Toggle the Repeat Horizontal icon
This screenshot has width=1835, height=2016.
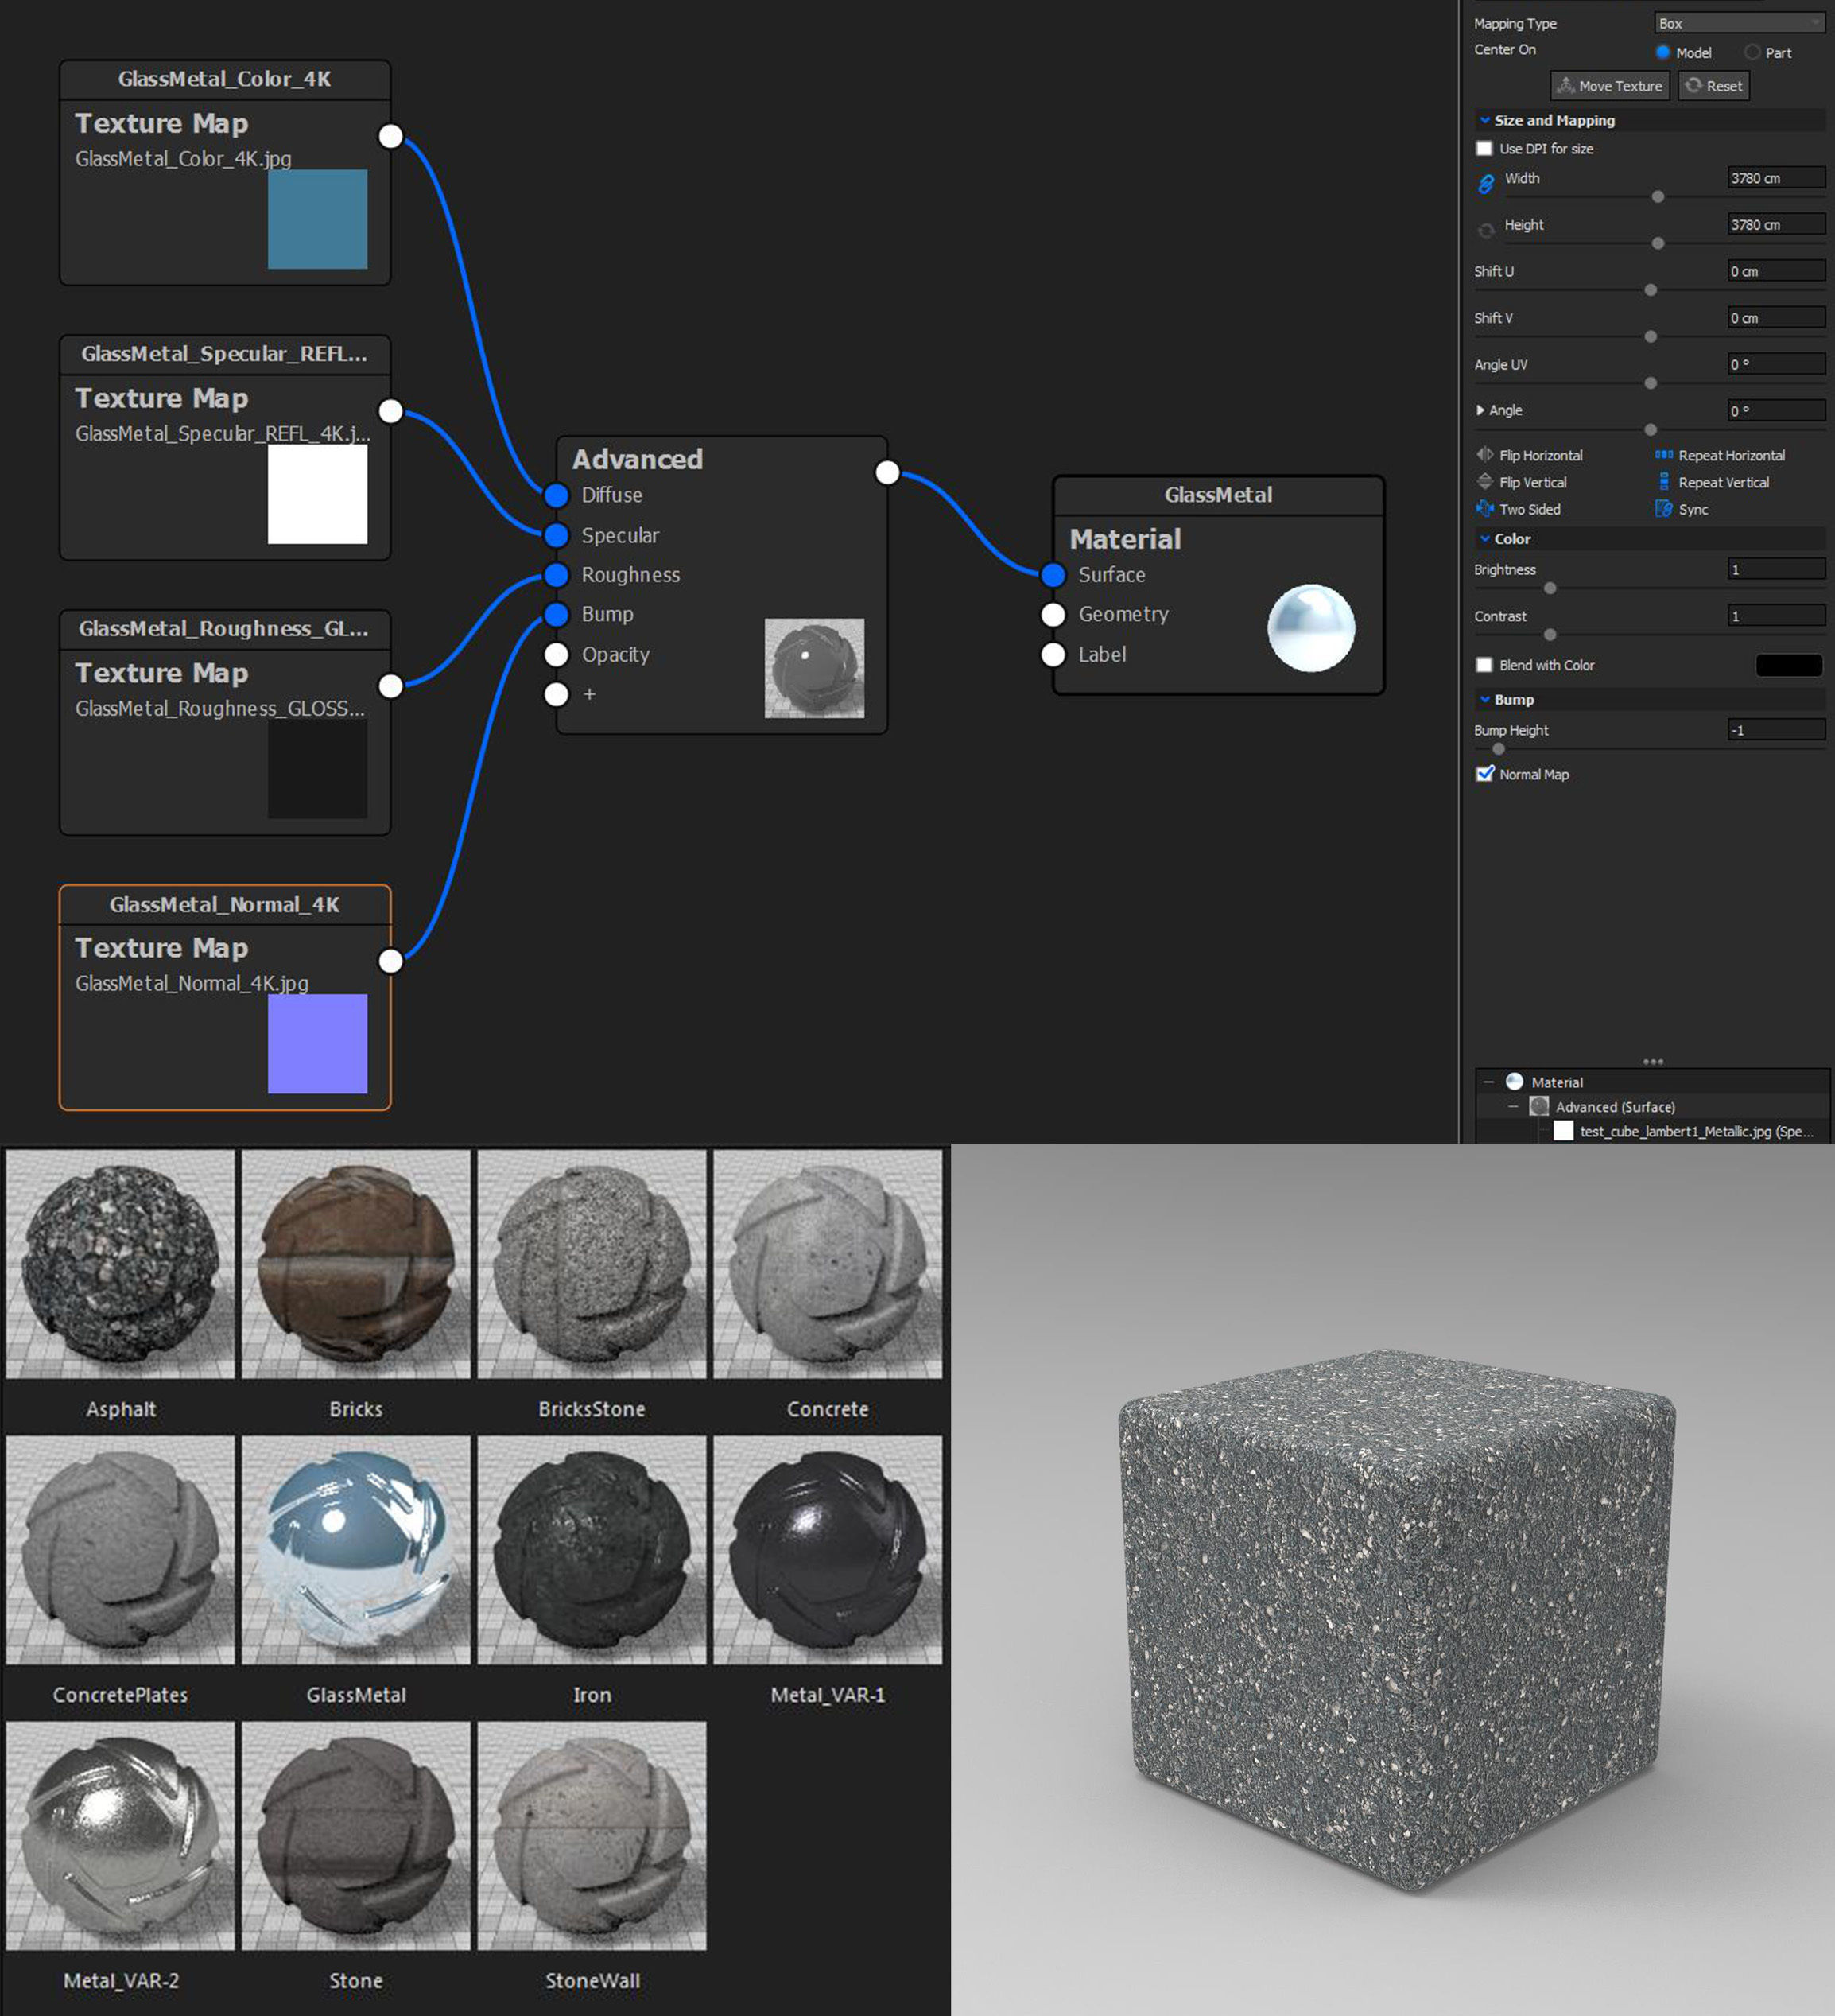click(1664, 455)
